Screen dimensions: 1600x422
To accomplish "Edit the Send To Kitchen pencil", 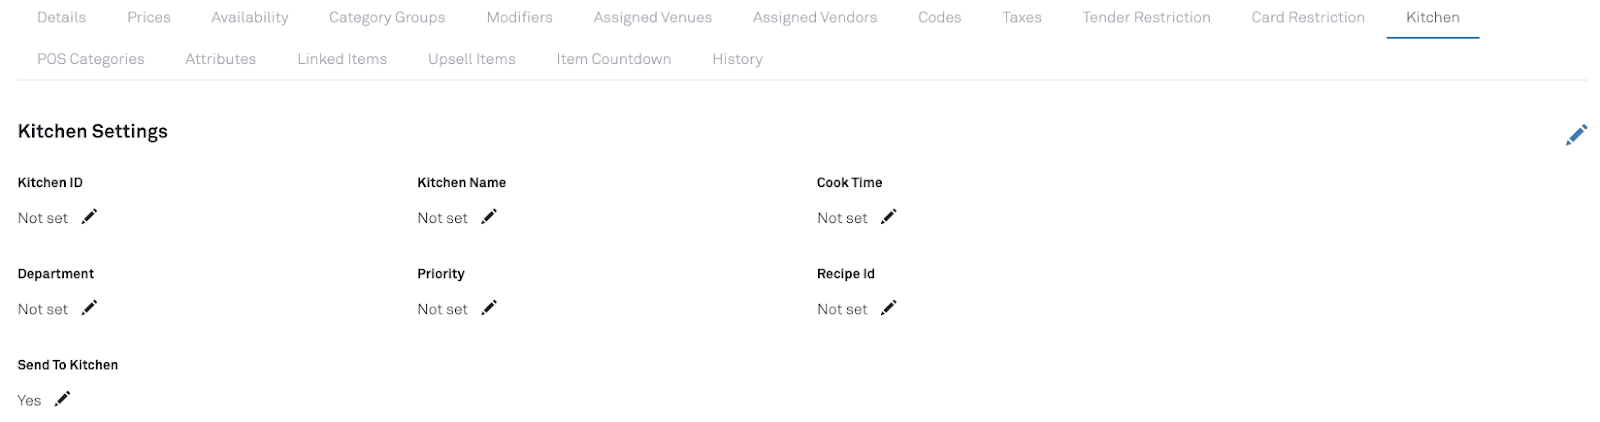I will point(62,399).
